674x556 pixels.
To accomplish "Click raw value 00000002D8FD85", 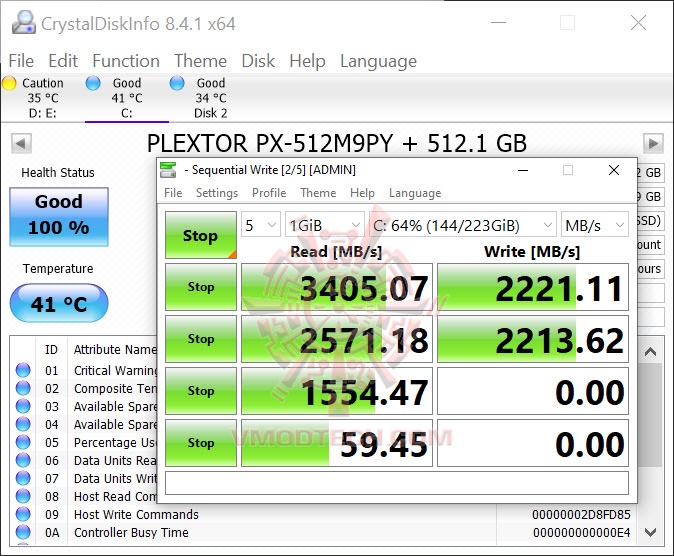I will (581, 514).
